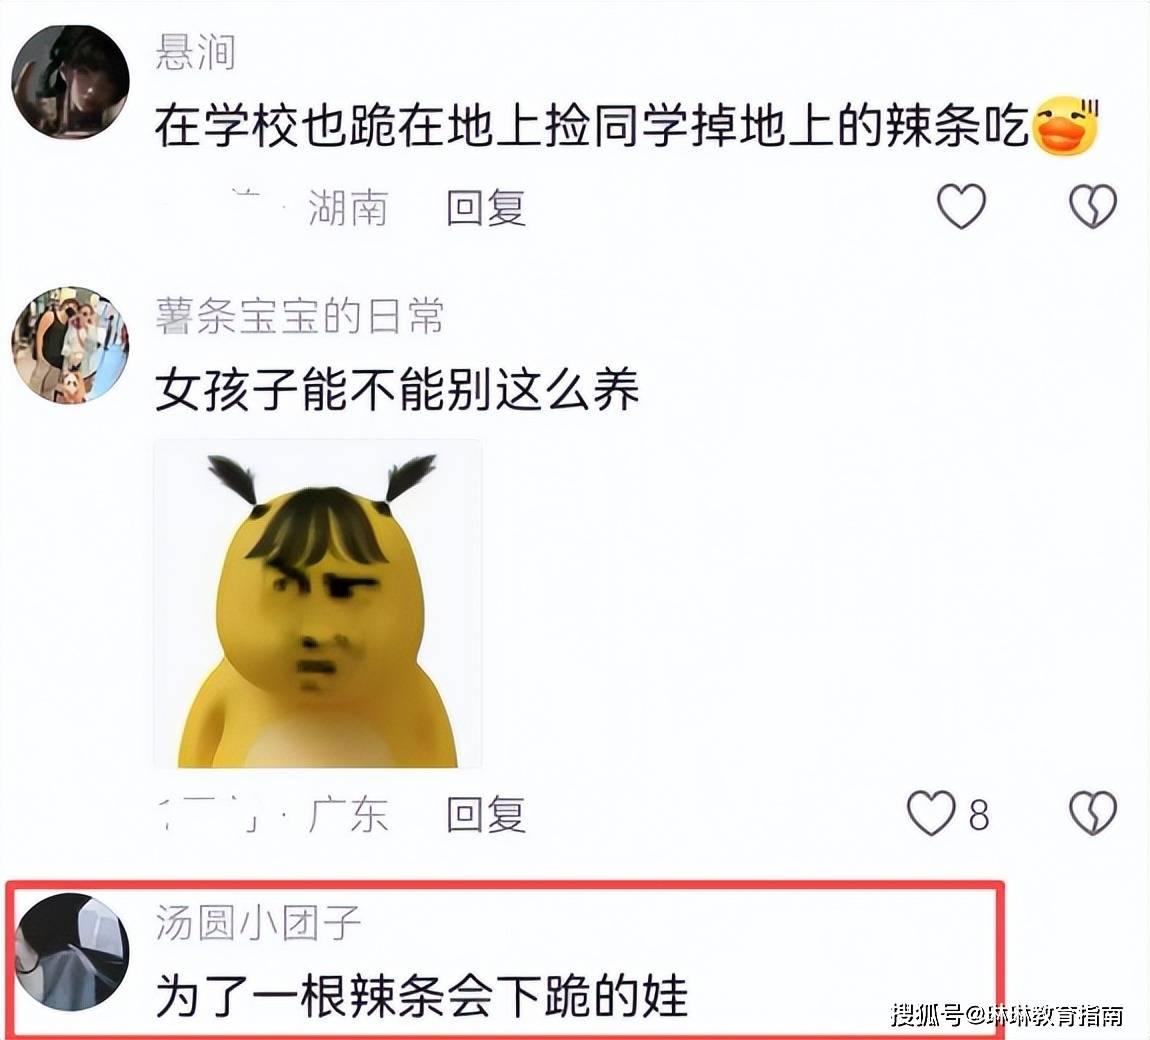Image resolution: width=1150 pixels, height=1040 pixels.
Task: Tap the 广东 location label
Action: tap(348, 814)
